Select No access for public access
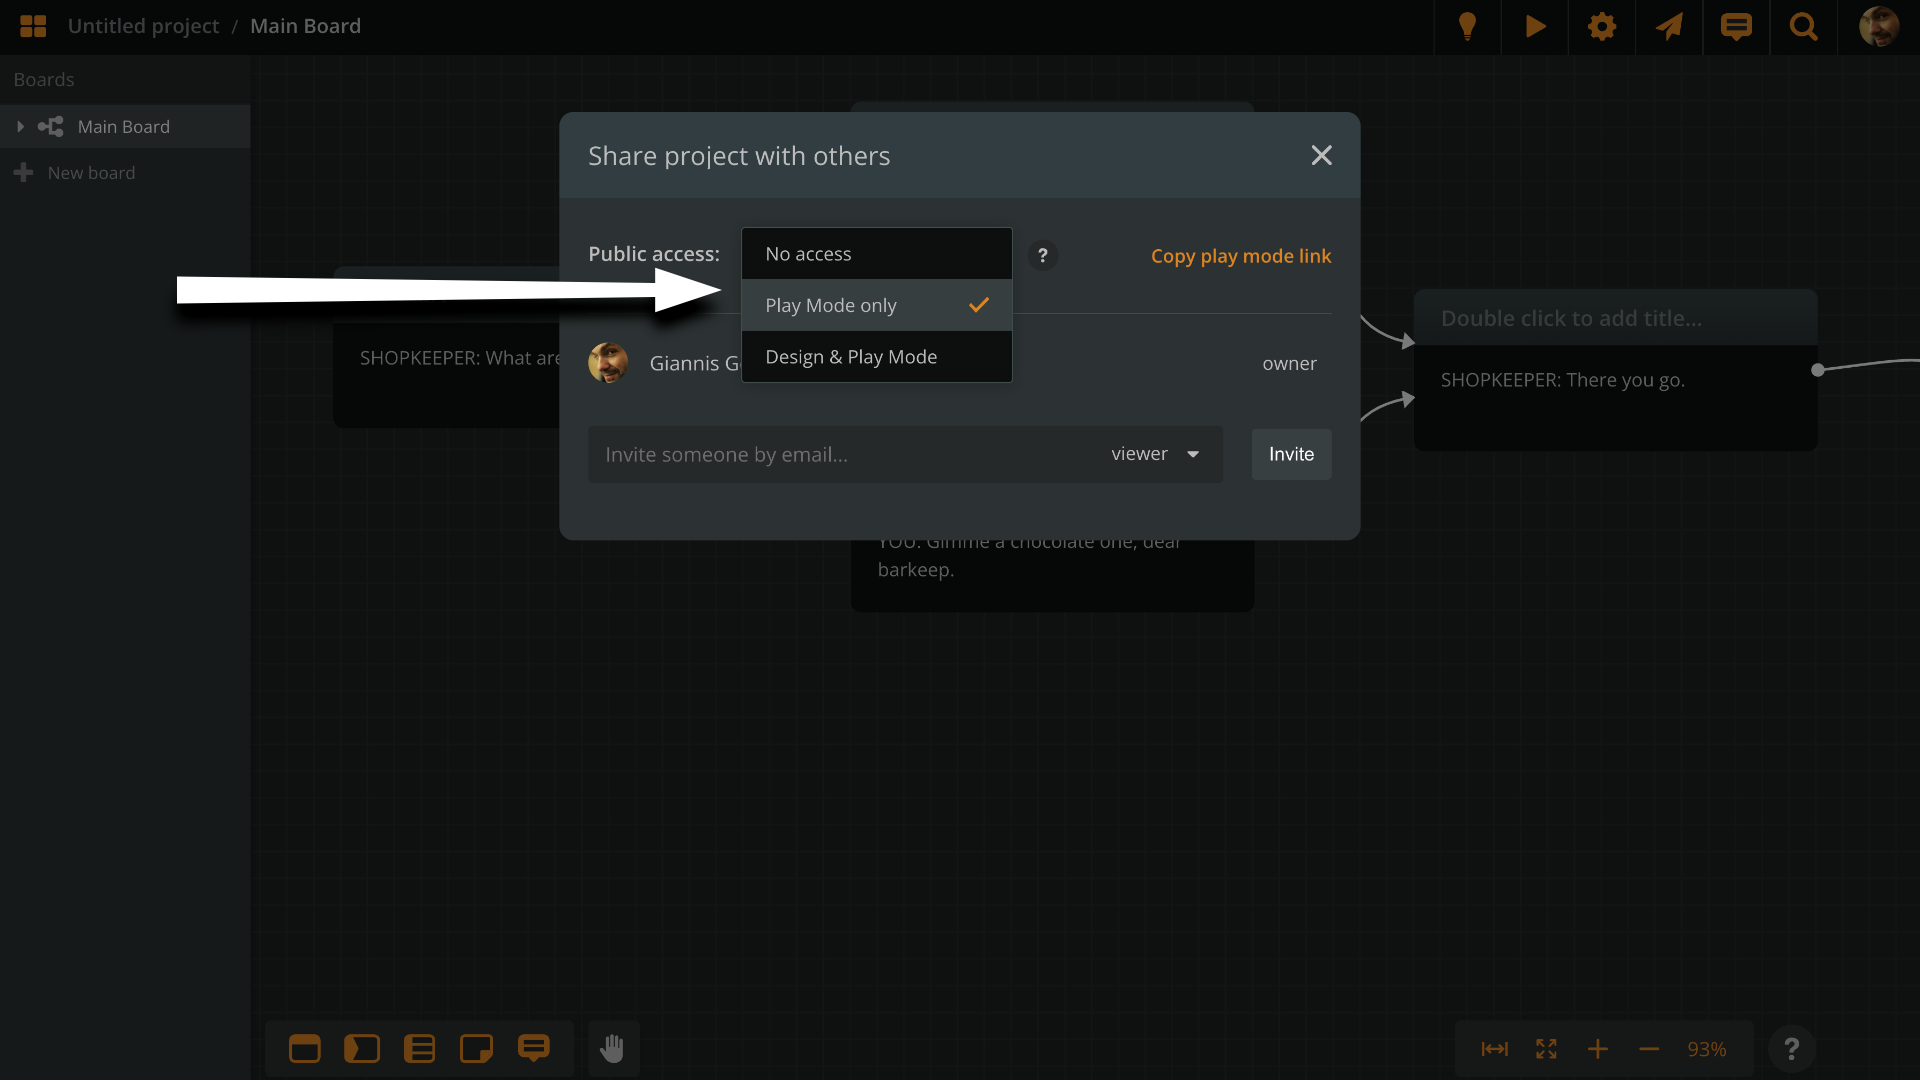Image resolution: width=1920 pixels, height=1080 pixels. (x=876, y=253)
